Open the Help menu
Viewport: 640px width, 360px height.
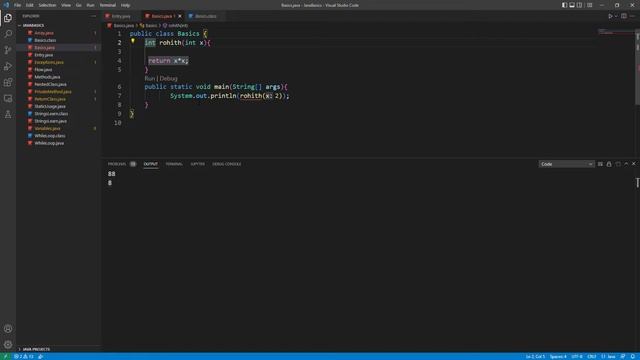click(125, 5)
